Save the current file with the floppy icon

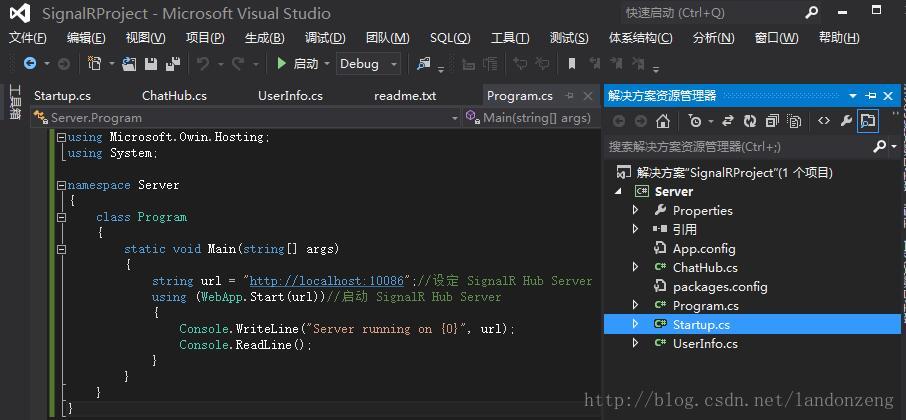coord(151,64)
